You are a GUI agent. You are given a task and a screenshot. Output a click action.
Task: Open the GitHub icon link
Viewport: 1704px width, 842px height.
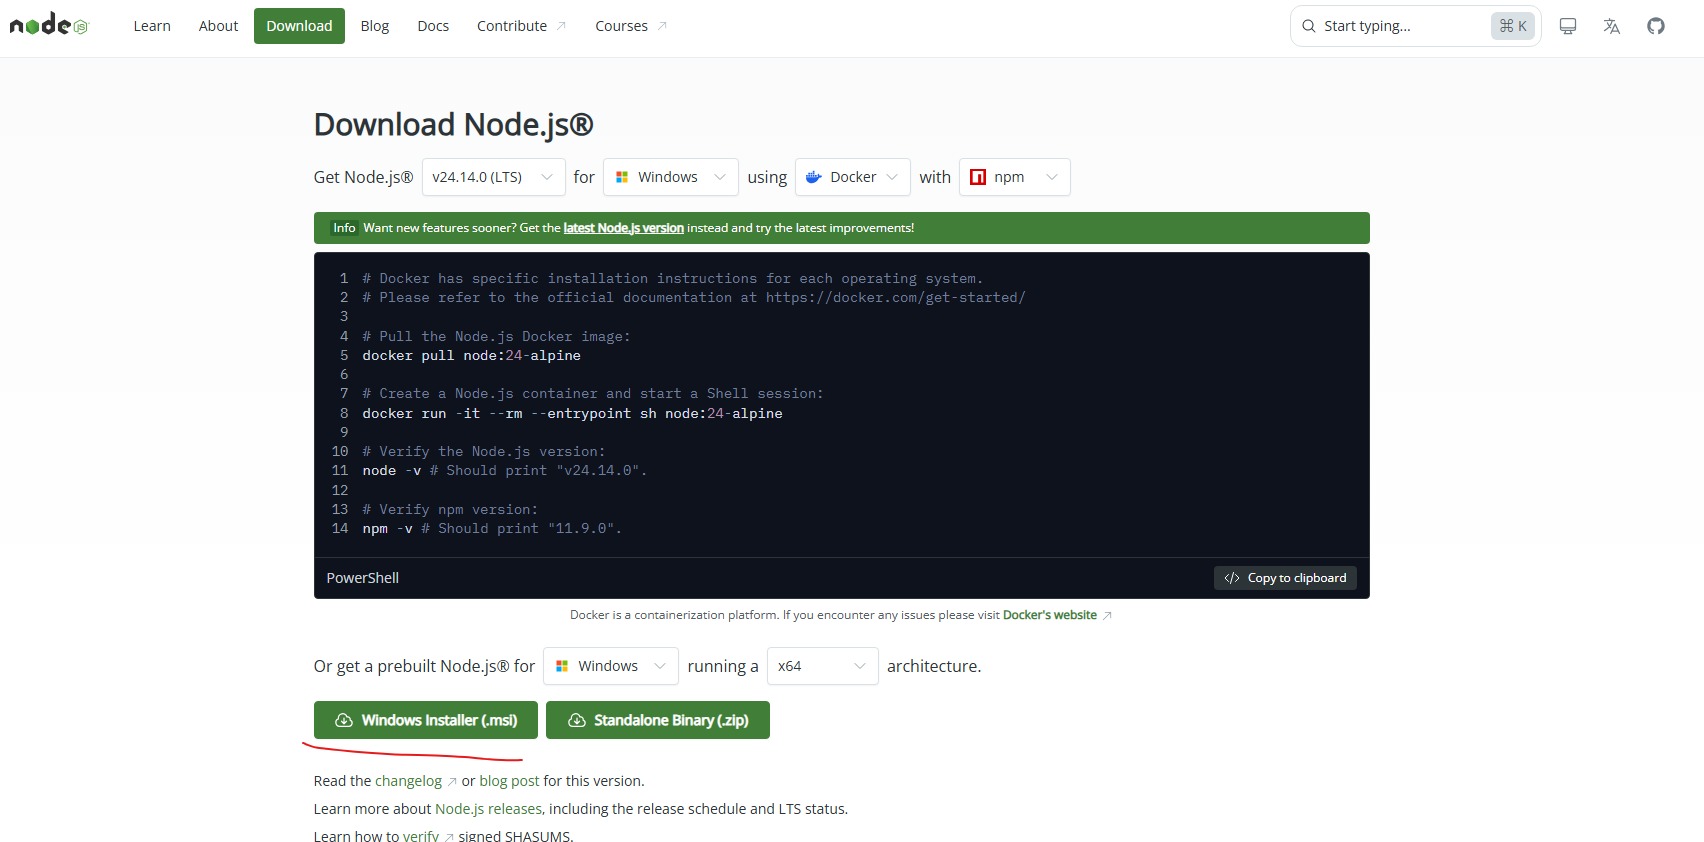[x=1656, y=26]
